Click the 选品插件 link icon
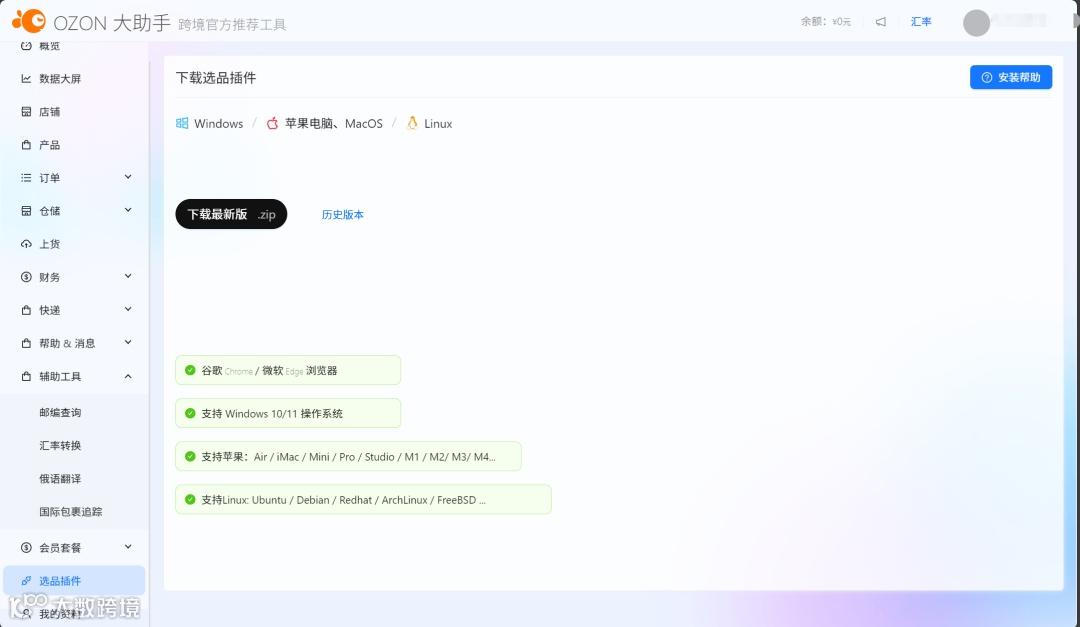 pyautogui.click(x=26, y=581)
